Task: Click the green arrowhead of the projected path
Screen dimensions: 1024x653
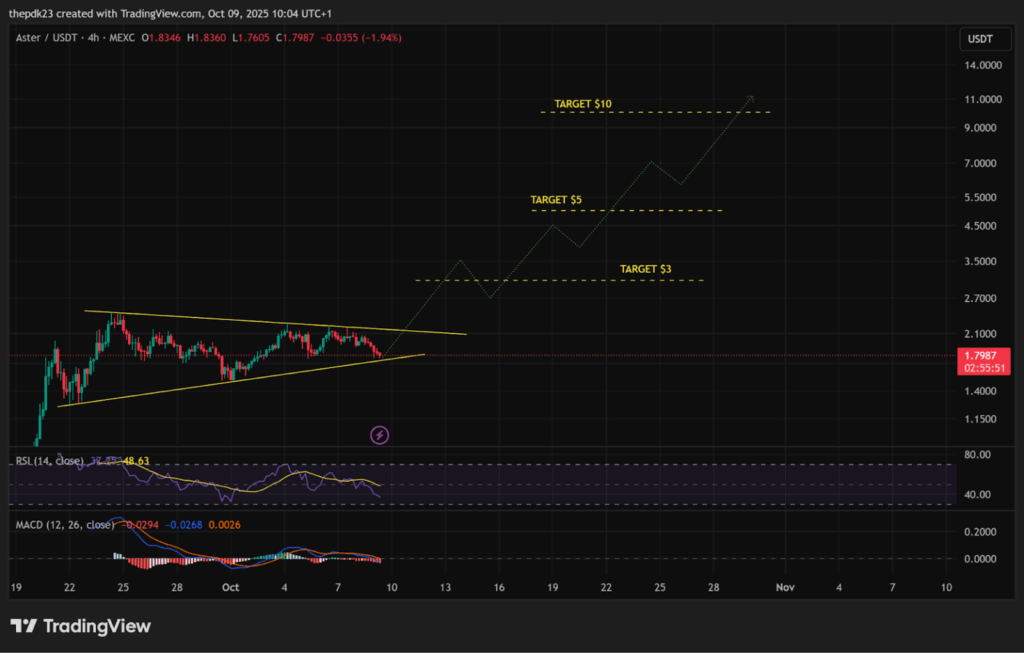Action: point(749,98)
